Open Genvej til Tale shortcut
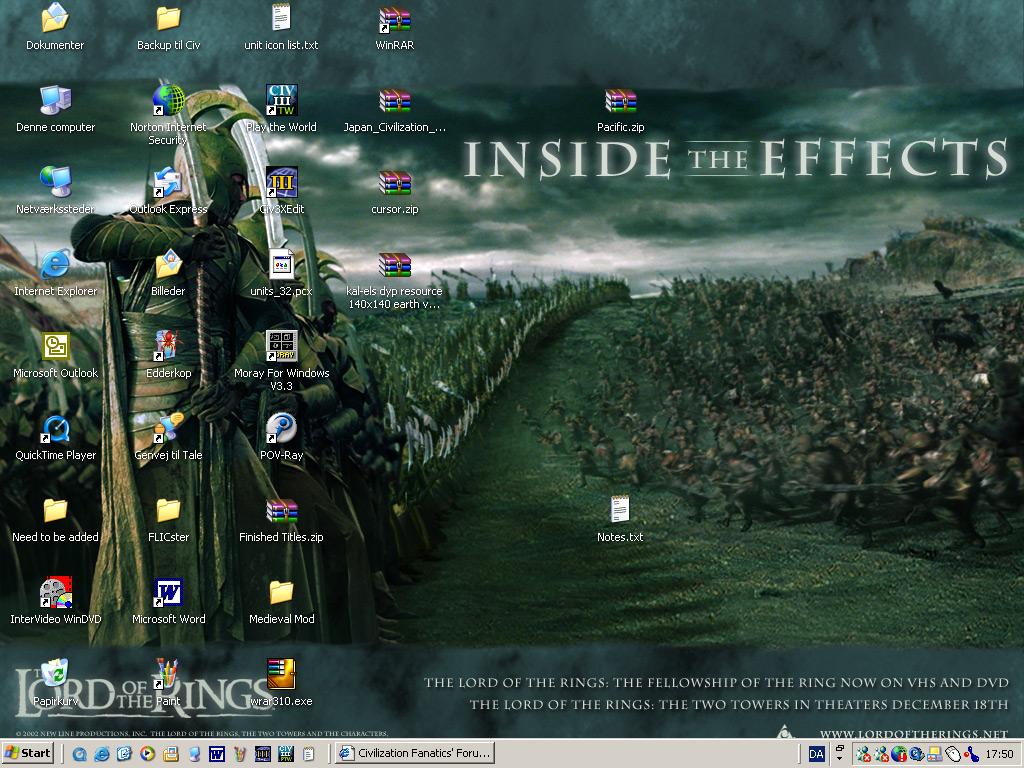 (168, 428)
